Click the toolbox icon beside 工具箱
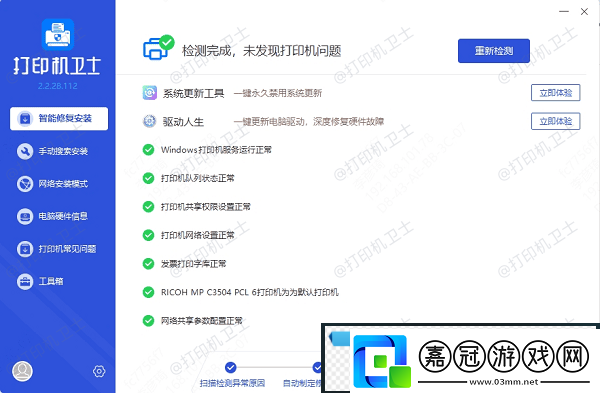Image resolution: width=600 pixels, height=393 pixels. click(x=25, y=282)
